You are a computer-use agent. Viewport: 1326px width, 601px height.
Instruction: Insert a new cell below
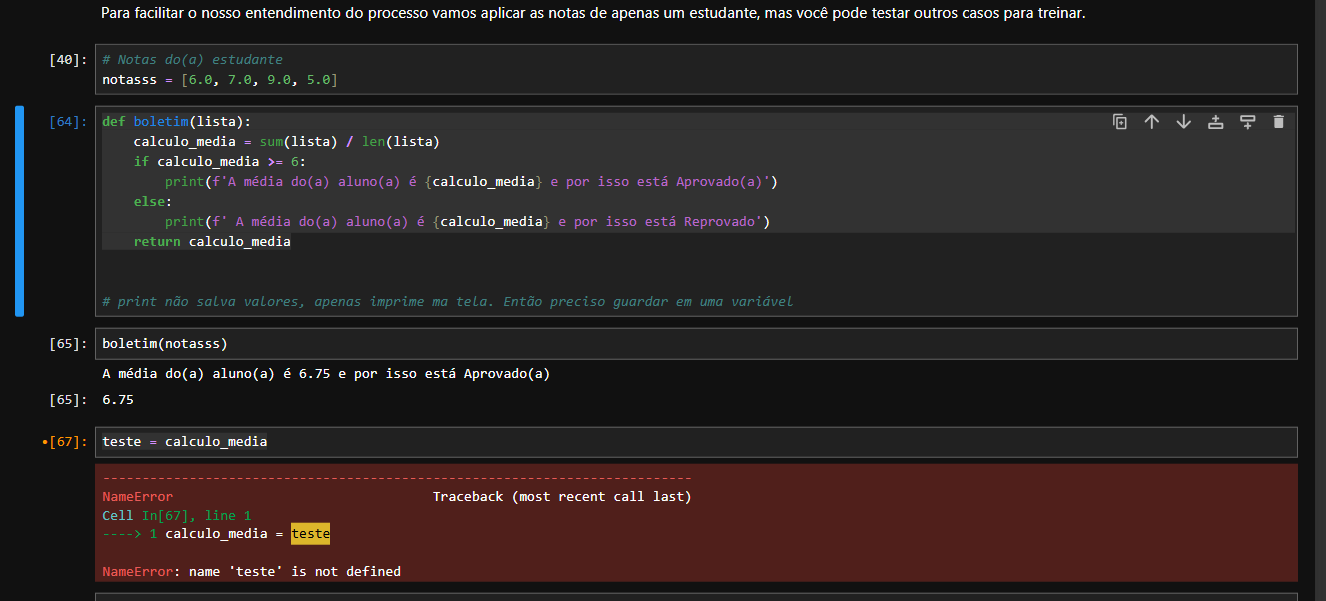[x=1248, y=122]
